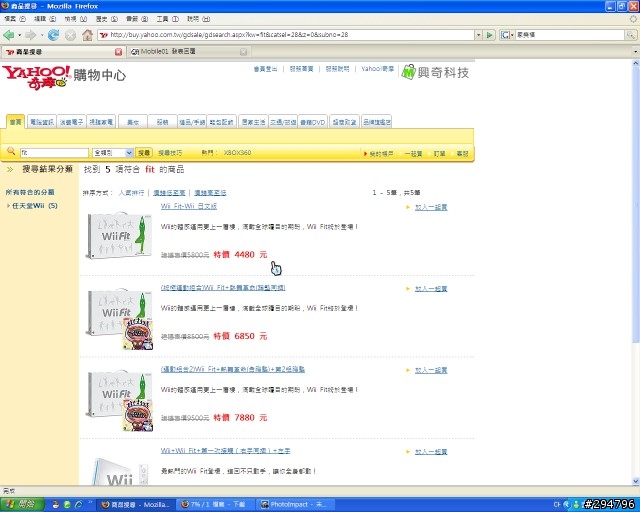The height and width of the screenshot is (512, 640).
Task: Click the Firefox Forward arrow button
Action: click(30, 35)
